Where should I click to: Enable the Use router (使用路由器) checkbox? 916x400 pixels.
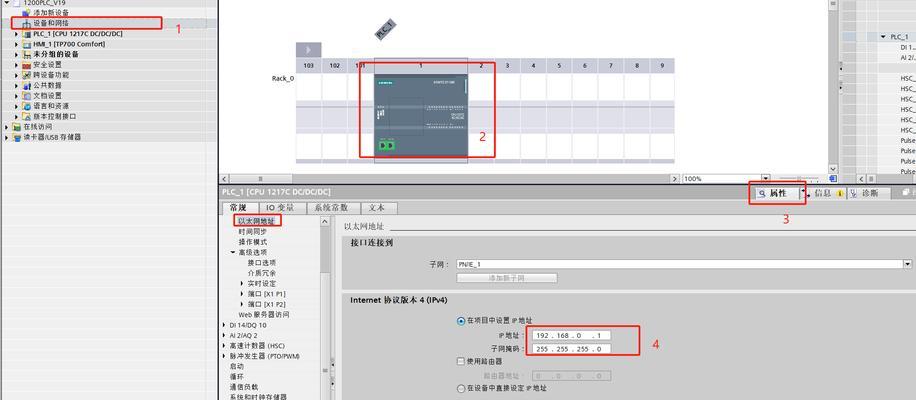click(461, 361)
